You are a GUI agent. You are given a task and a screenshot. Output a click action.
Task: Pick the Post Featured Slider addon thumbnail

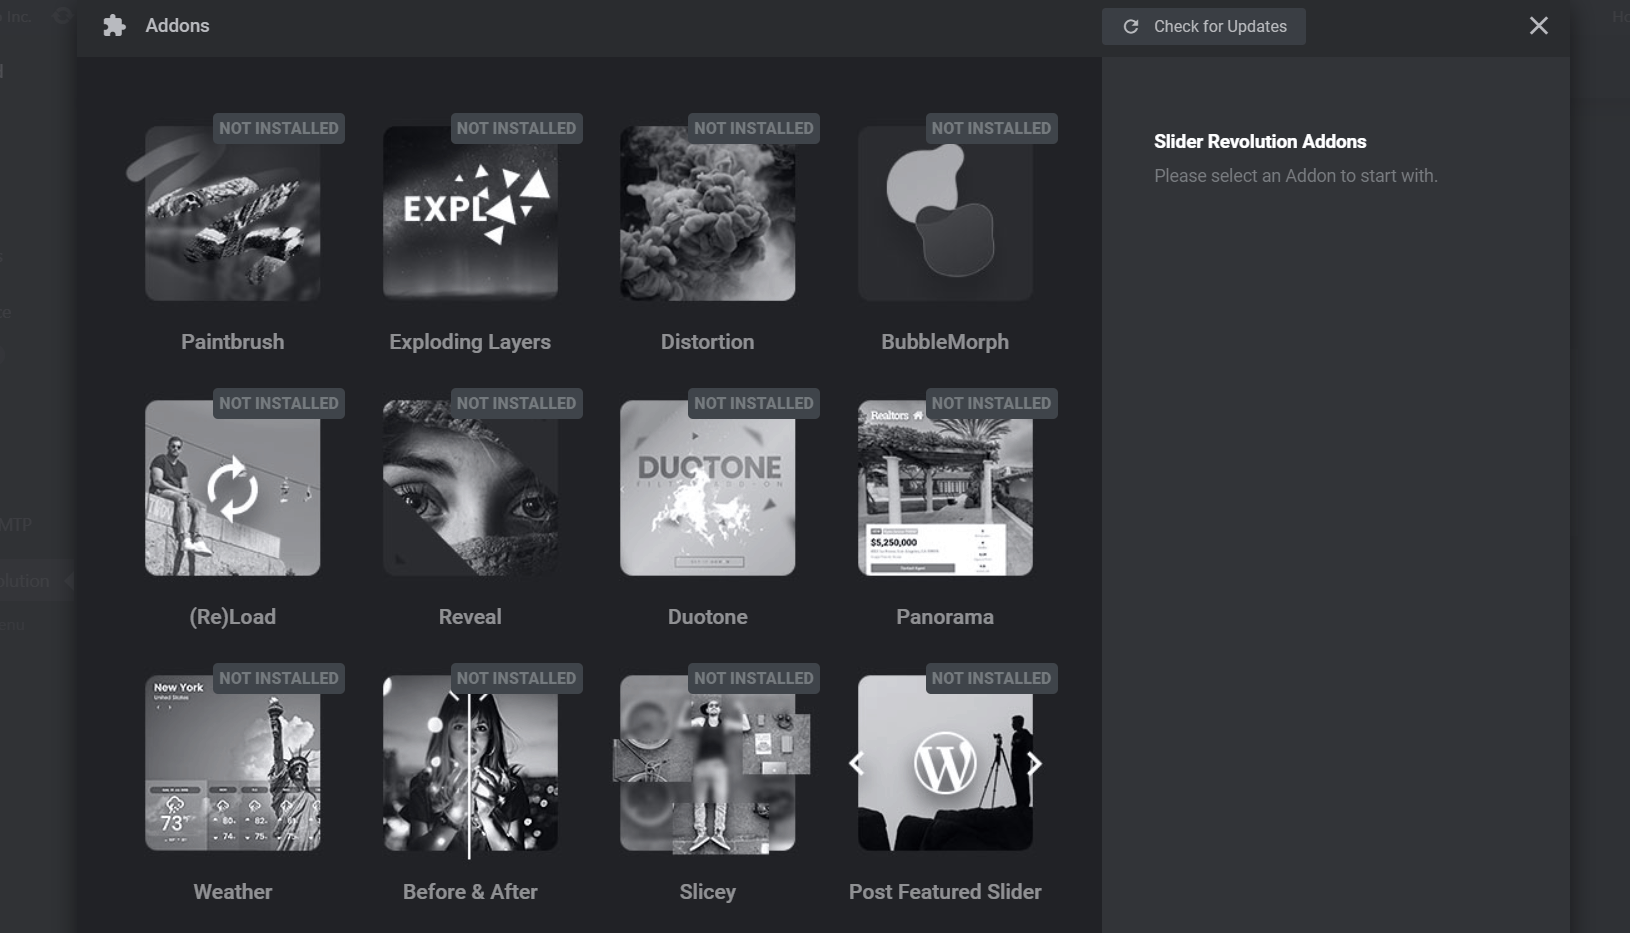click(x=945, y=763)
